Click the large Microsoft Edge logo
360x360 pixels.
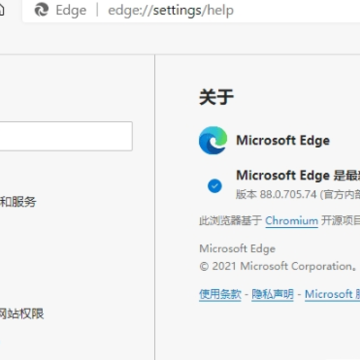click(213, 140)
